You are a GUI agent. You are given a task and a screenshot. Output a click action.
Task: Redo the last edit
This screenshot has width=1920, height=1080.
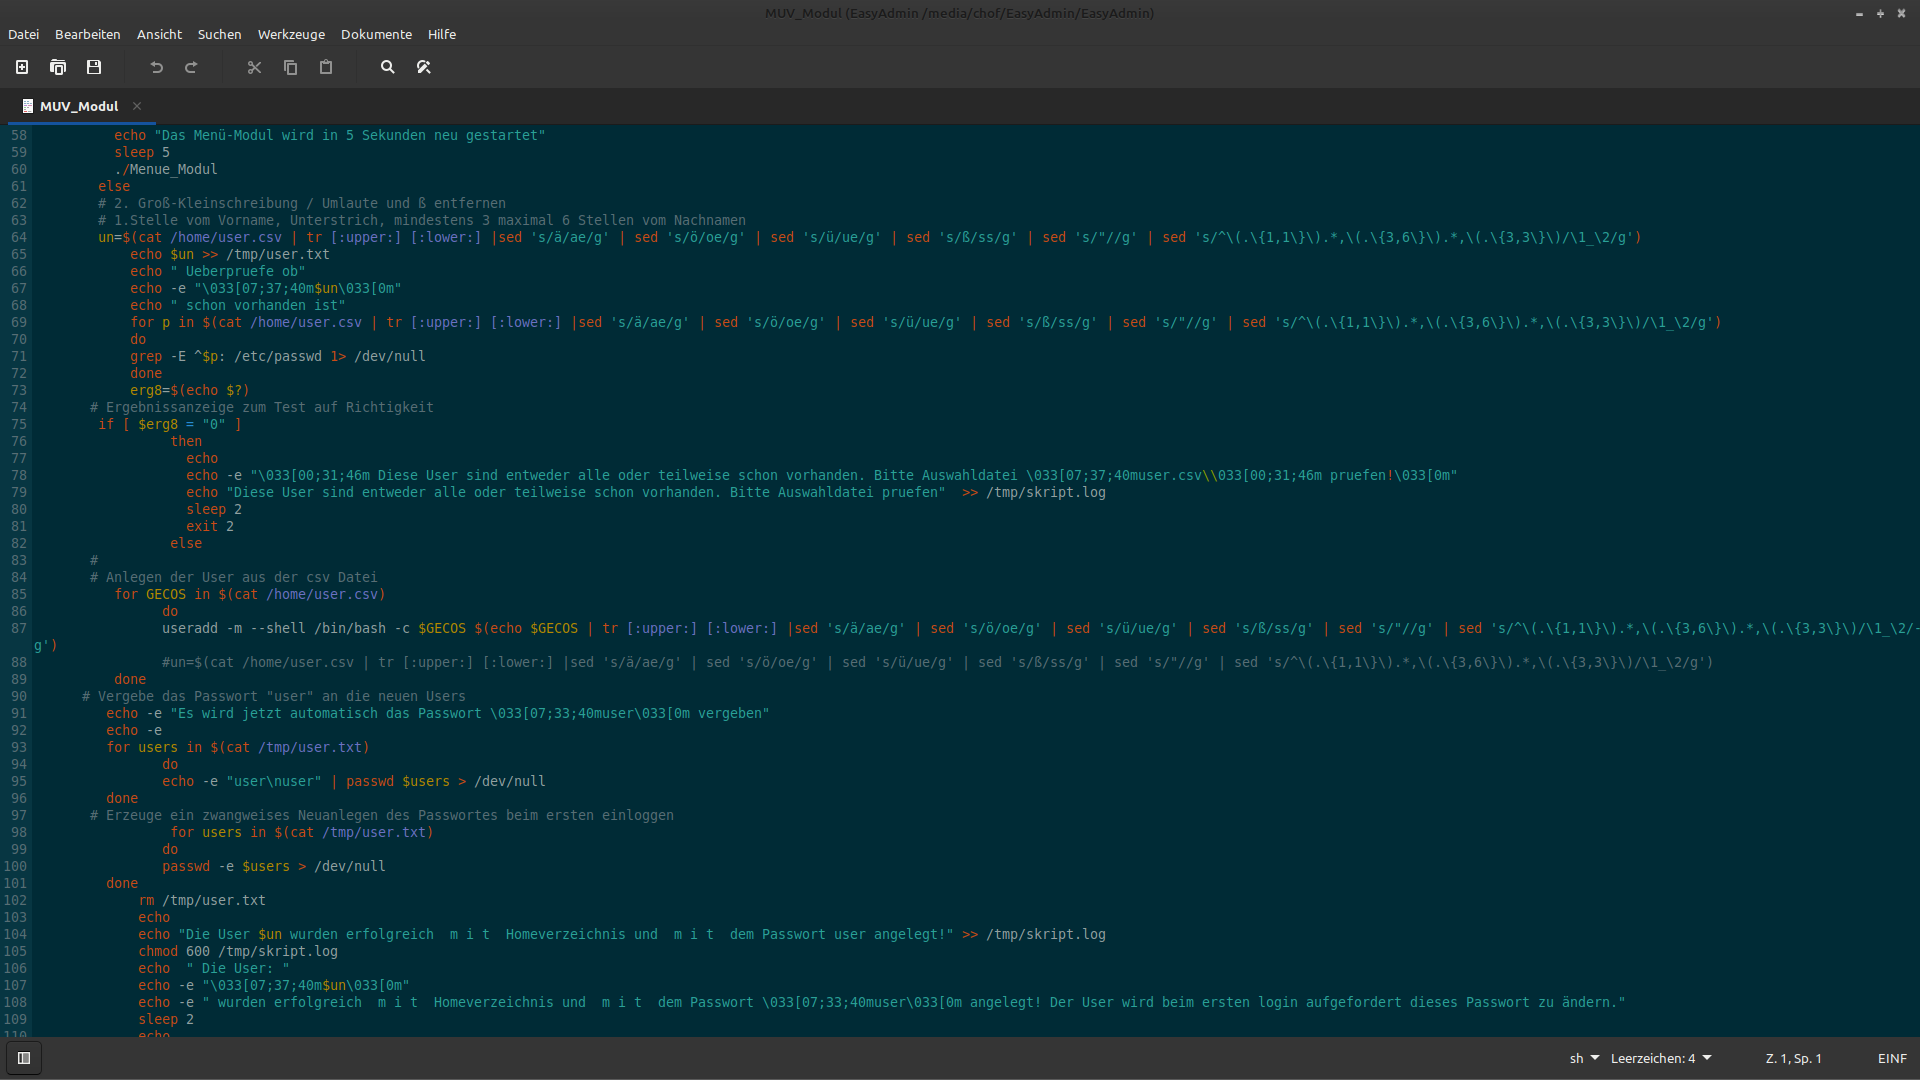click(x=191, y=67)
